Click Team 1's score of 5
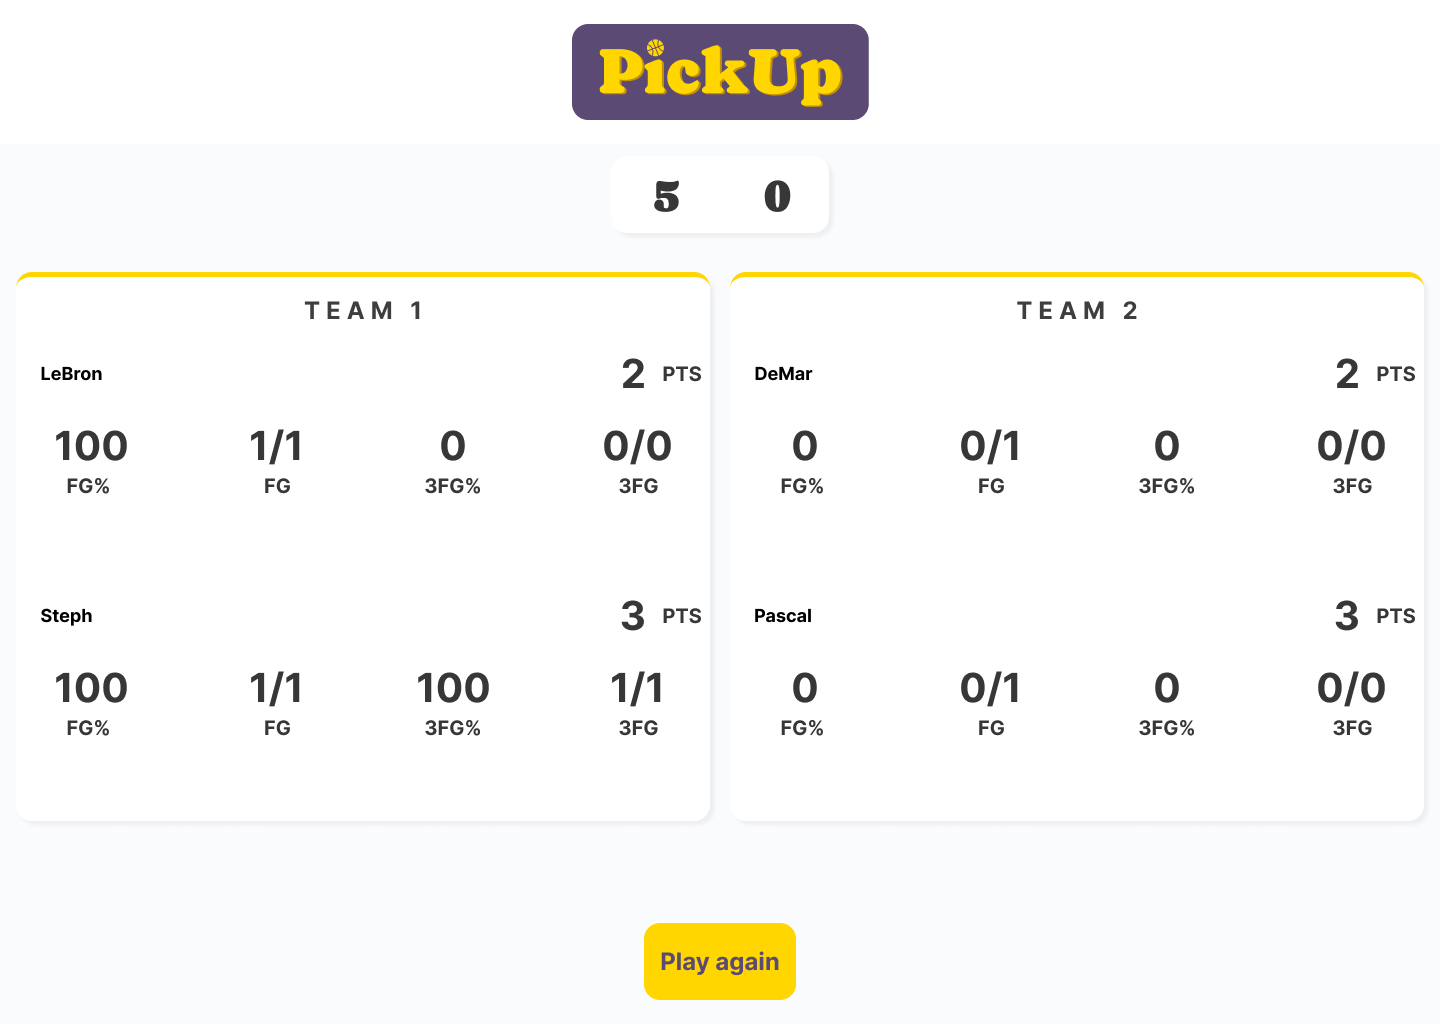Image resolution: width=1440 pixels, height=1024 pixels. pyautogui.click(x=666, y=195)
